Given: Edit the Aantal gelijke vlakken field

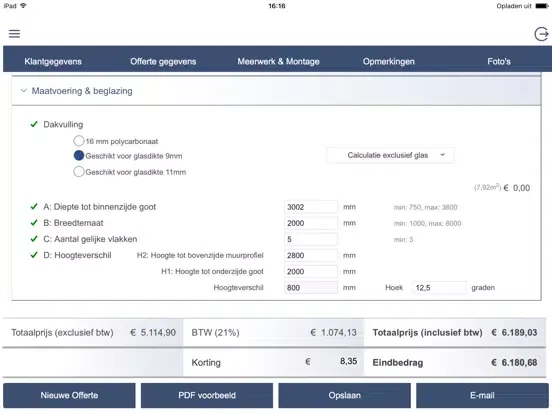Looking at the screenshot, I should [x=310, y=239].
